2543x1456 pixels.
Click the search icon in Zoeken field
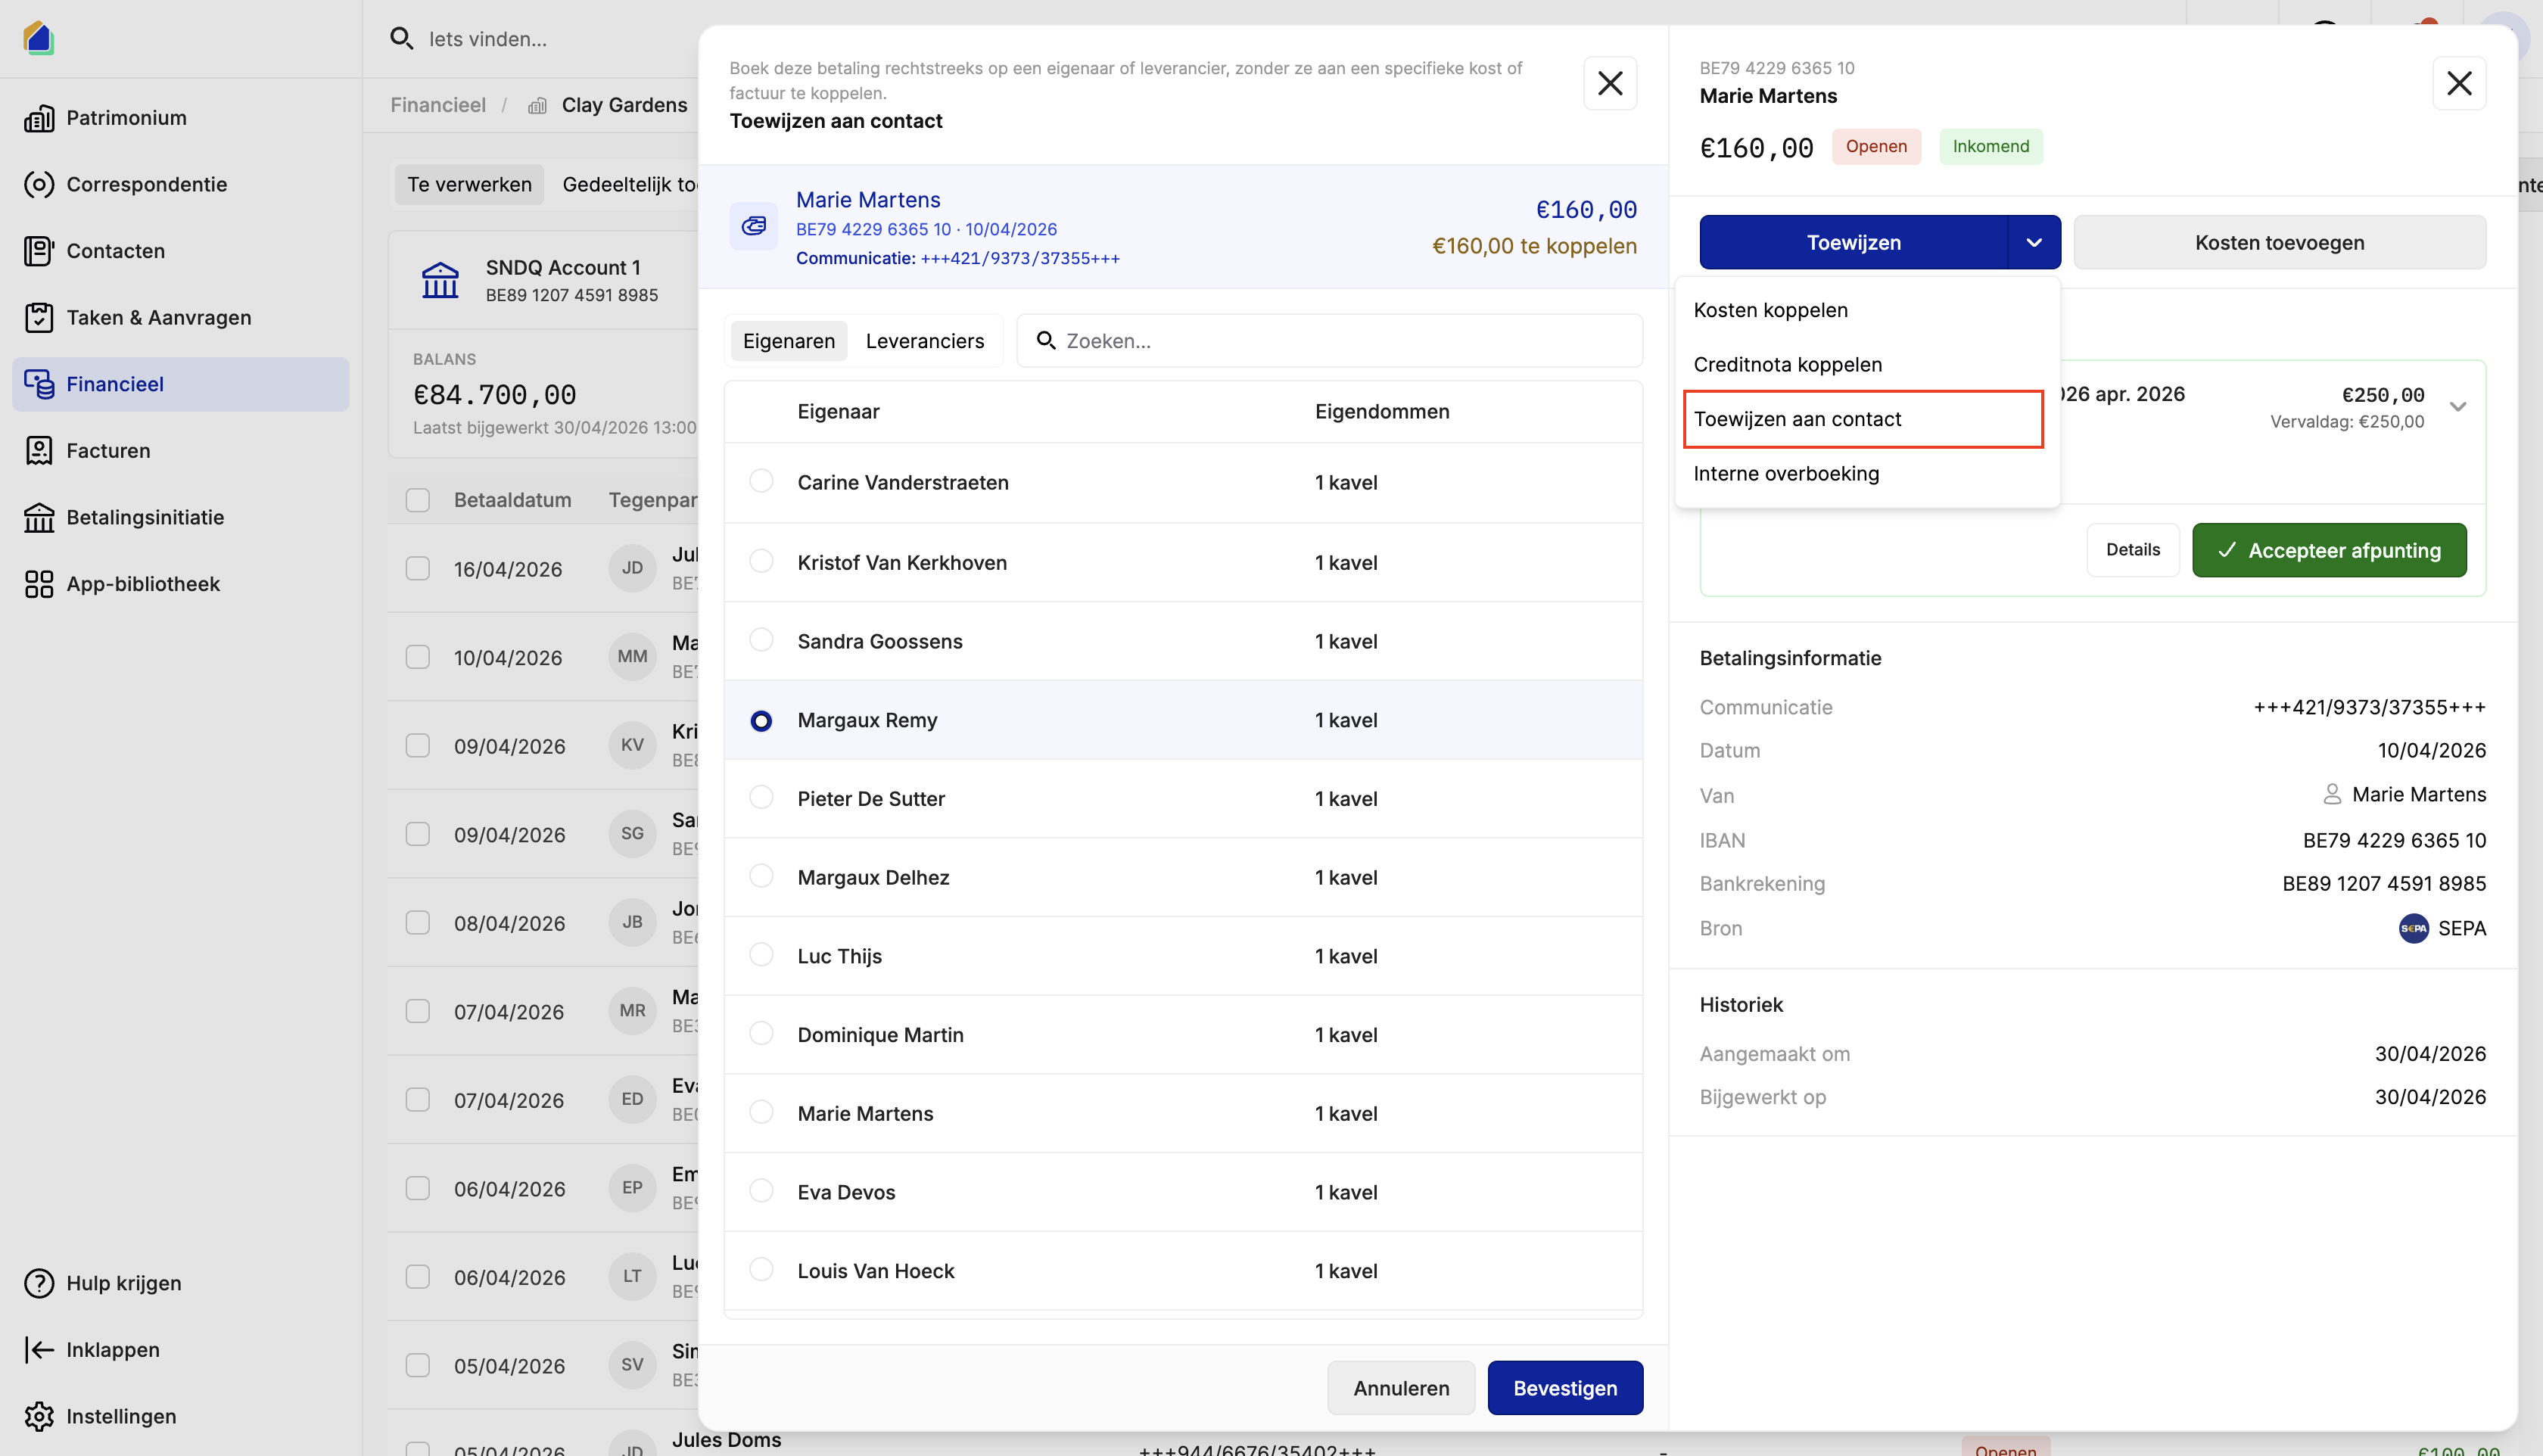pos(1046,341)
